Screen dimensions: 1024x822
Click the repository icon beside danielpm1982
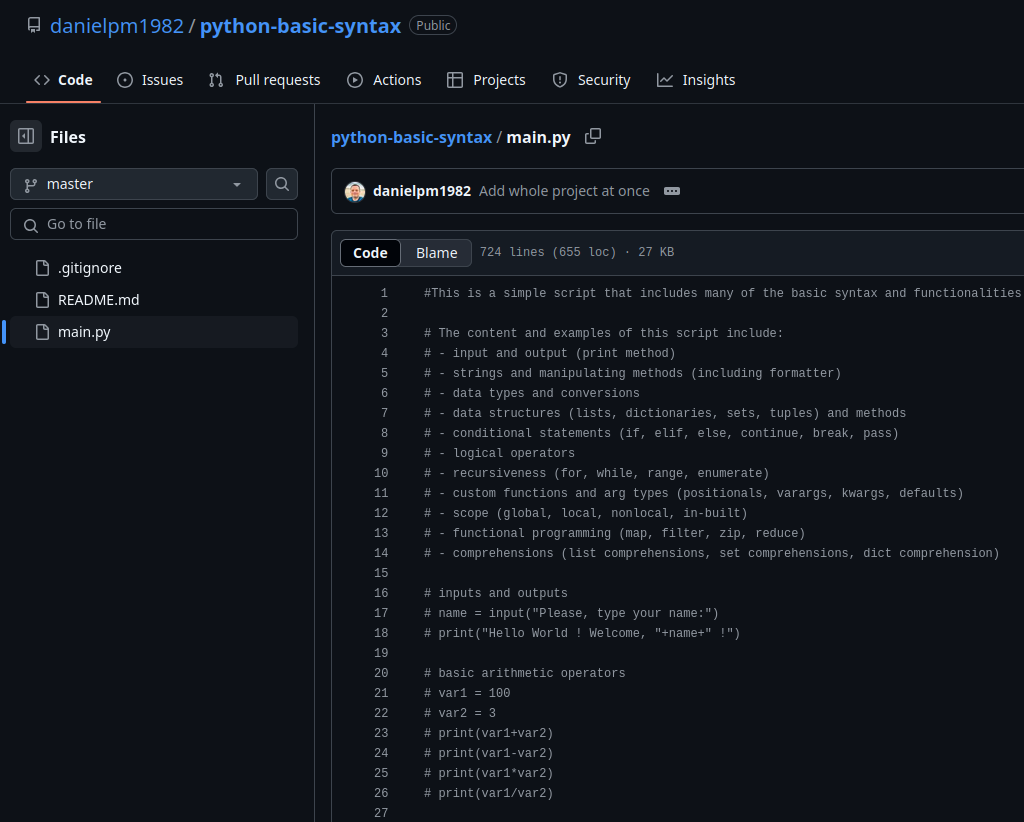tap(34, 25)
